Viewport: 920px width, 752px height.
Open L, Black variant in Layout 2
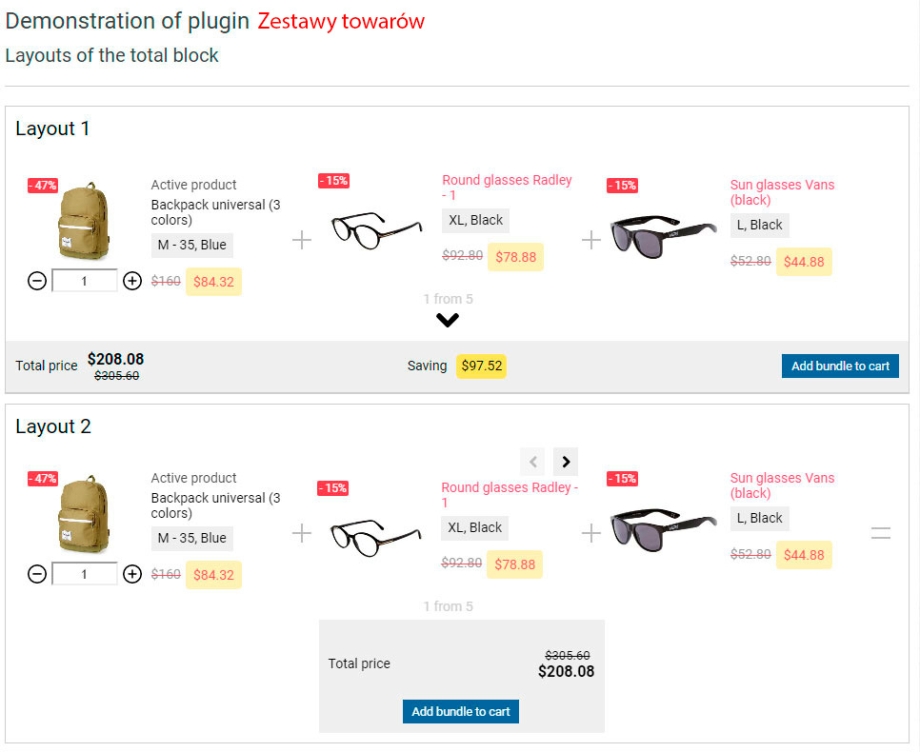point(759,518)
